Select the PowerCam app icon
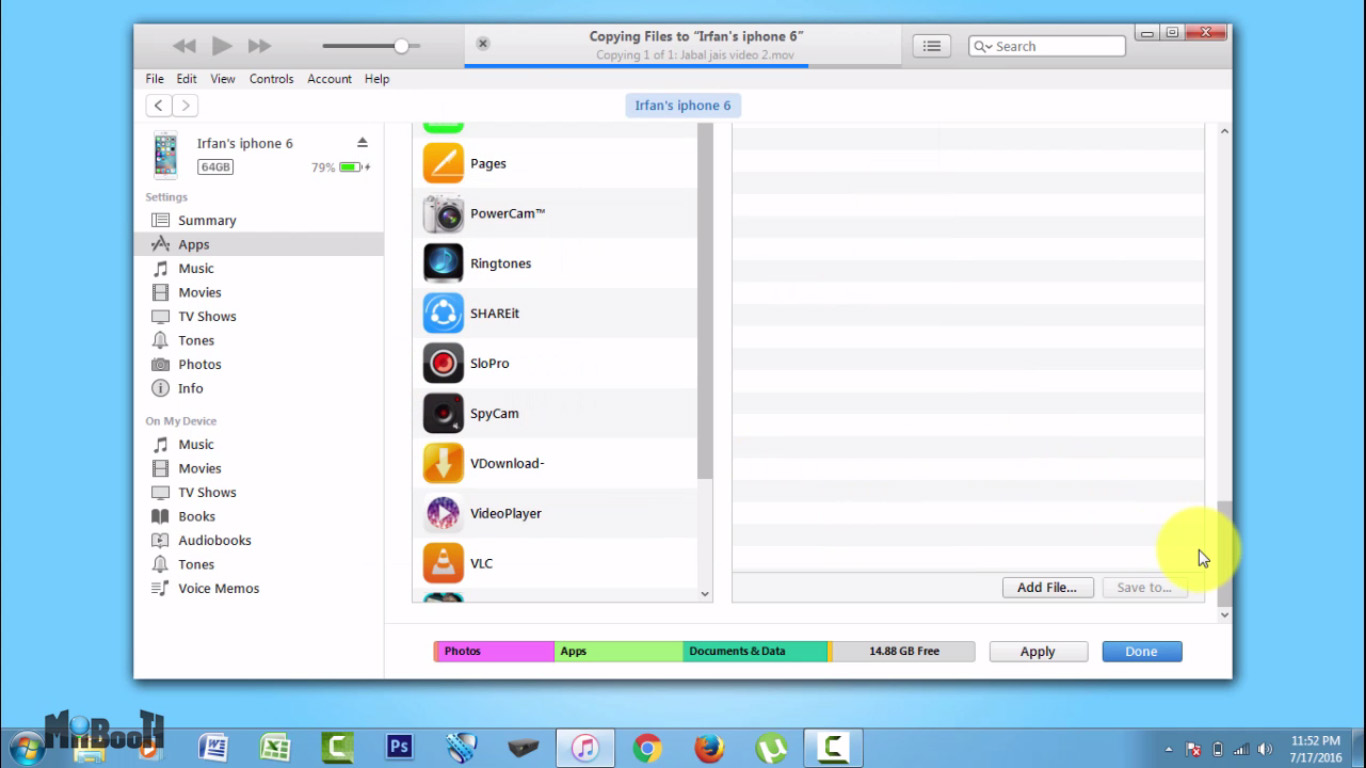1366x768 pixels. [x=443, y=213]
